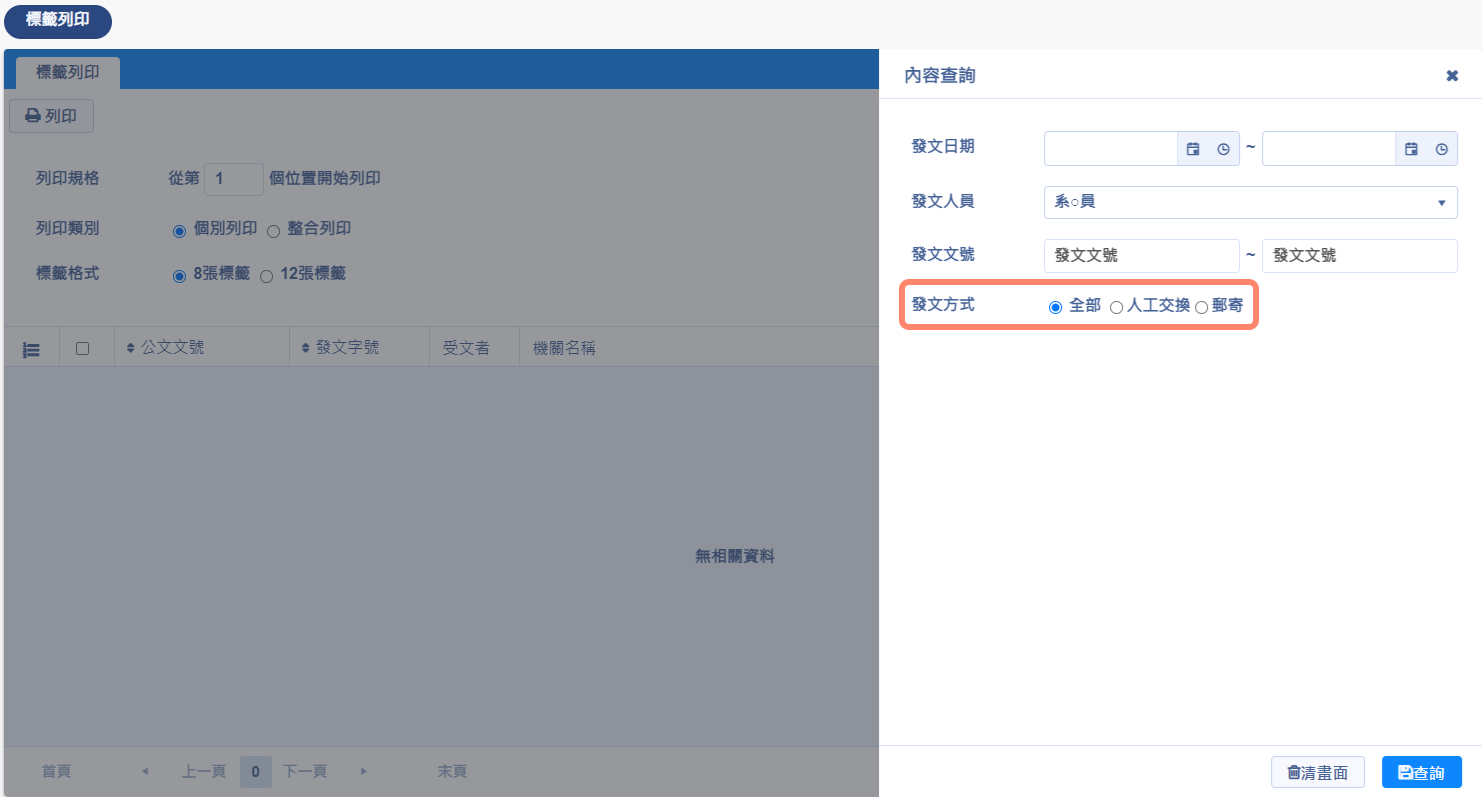
Task: Choose 整合列印 print type
Action: click(x=273, y=230)
